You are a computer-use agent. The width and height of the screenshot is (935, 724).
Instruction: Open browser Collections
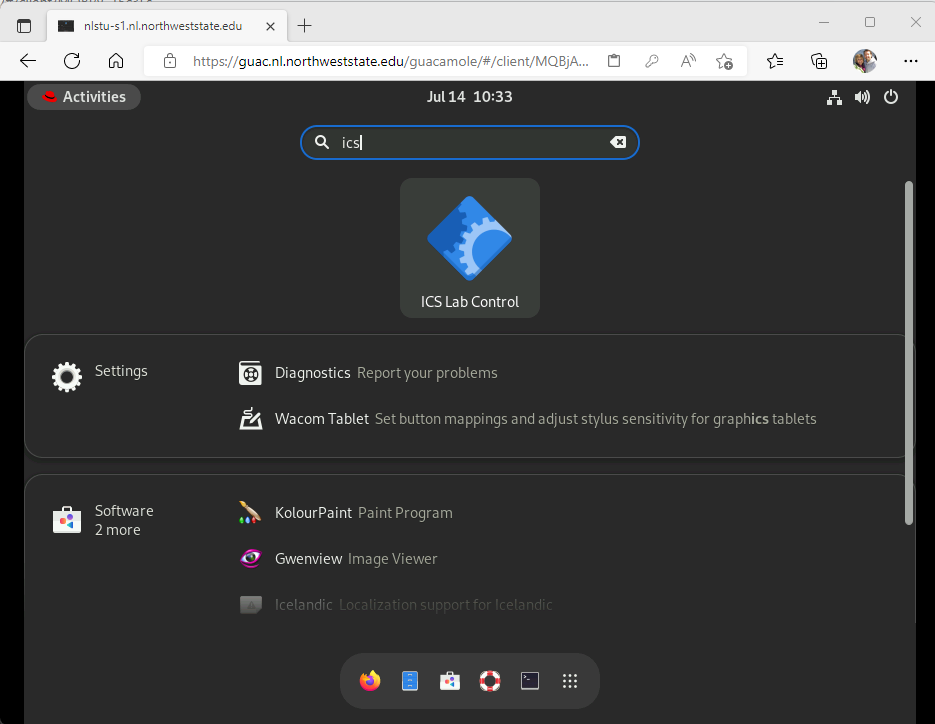[x=819, y=61]
